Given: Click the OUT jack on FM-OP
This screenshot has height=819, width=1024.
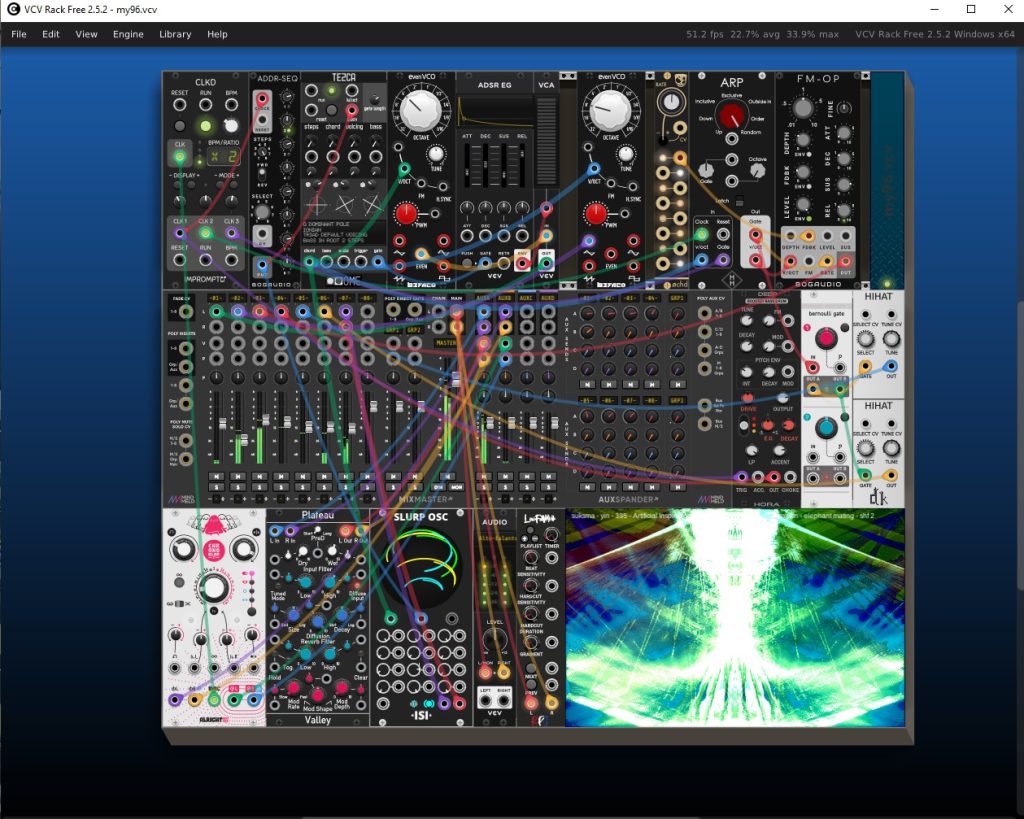Looking at the screenshot, I should click(x=846, y=262).
